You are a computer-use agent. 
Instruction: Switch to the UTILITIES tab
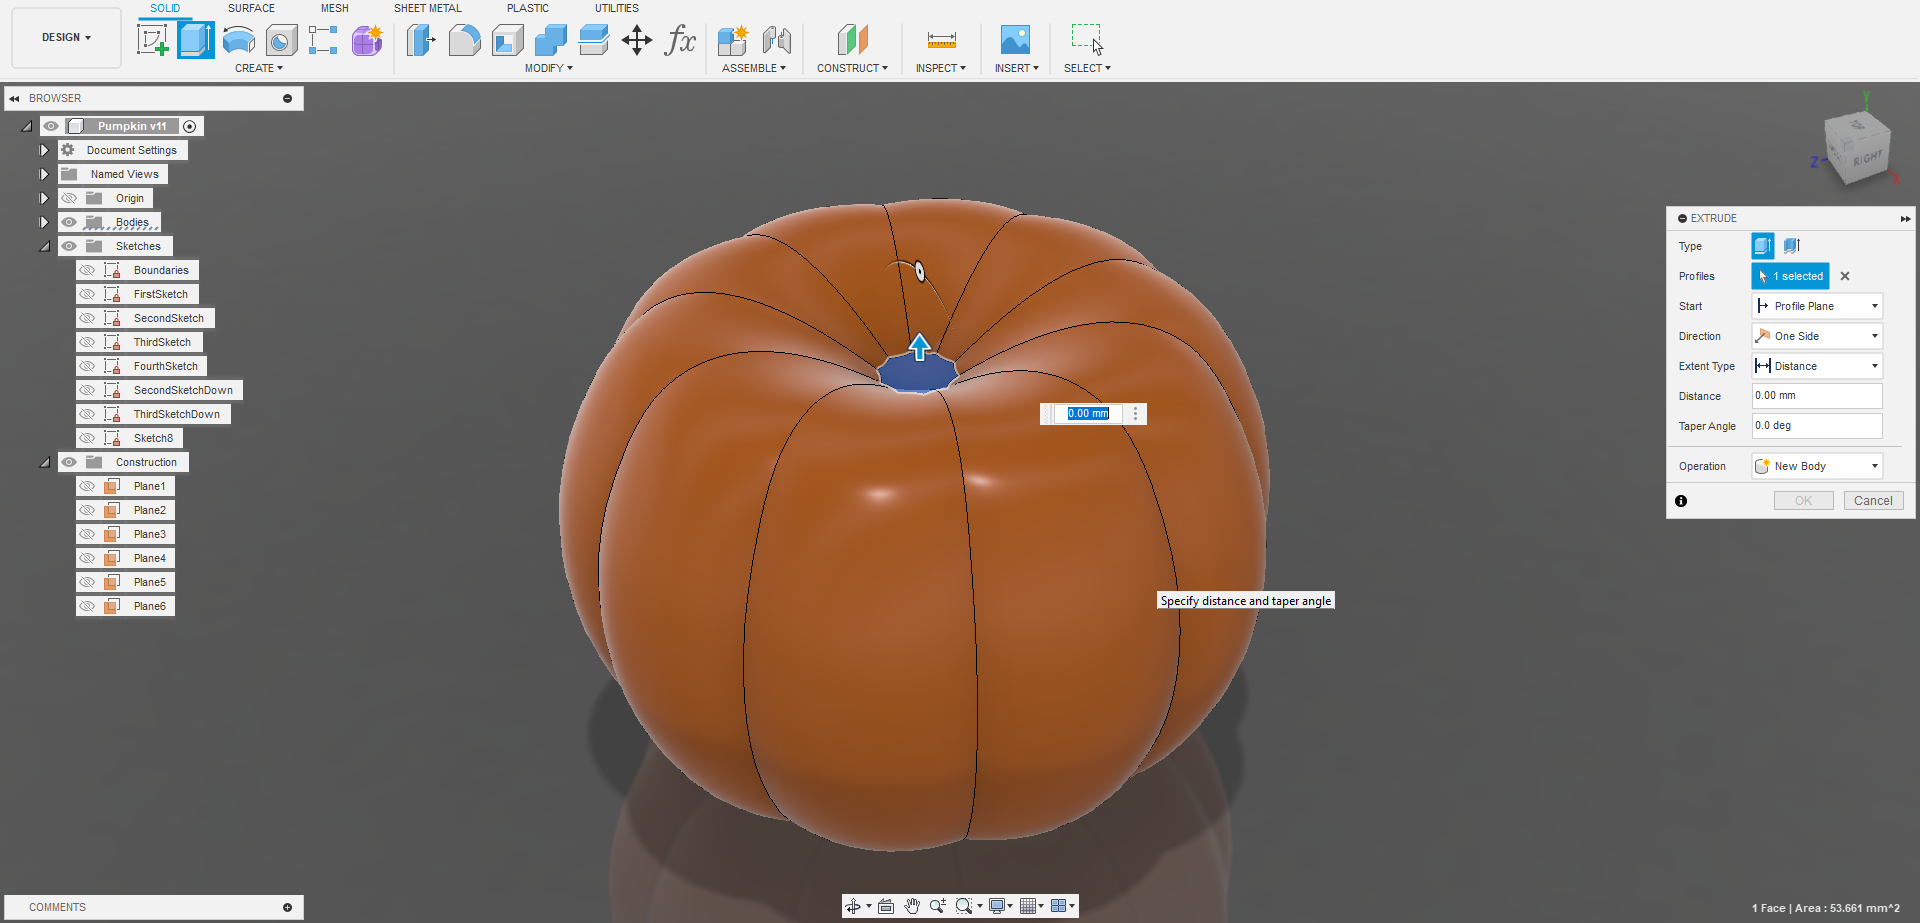pyautogui.click(x=617, y=8)
